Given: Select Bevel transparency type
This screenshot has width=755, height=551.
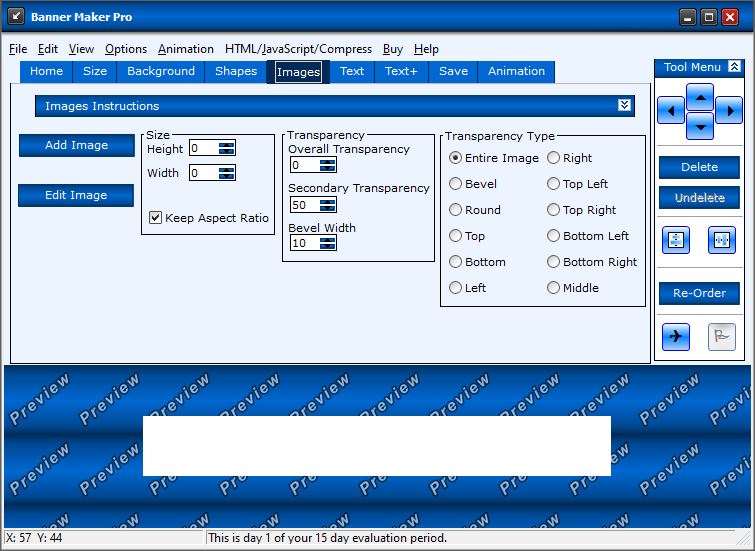Looking at the screenshot, I should click(x=473, y=184).
